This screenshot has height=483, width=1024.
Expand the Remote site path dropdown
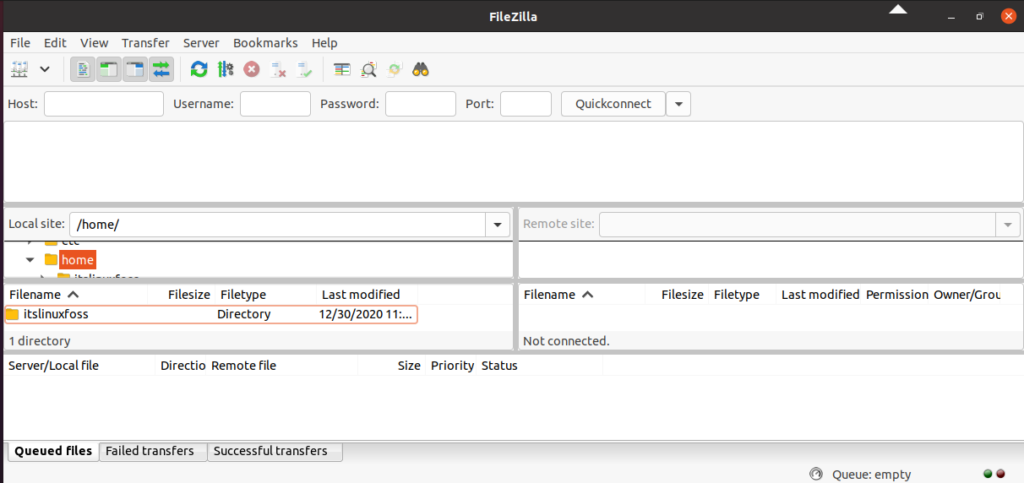[x=1007, y=225]
